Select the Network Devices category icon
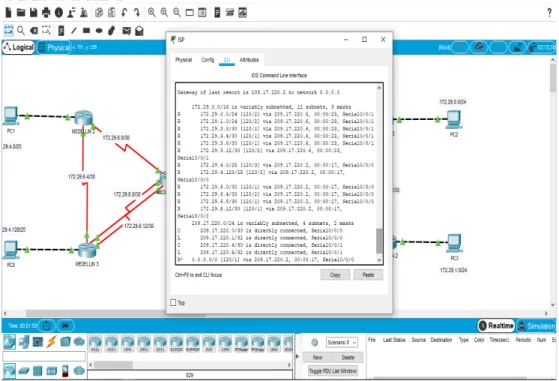 click(9, 342)
